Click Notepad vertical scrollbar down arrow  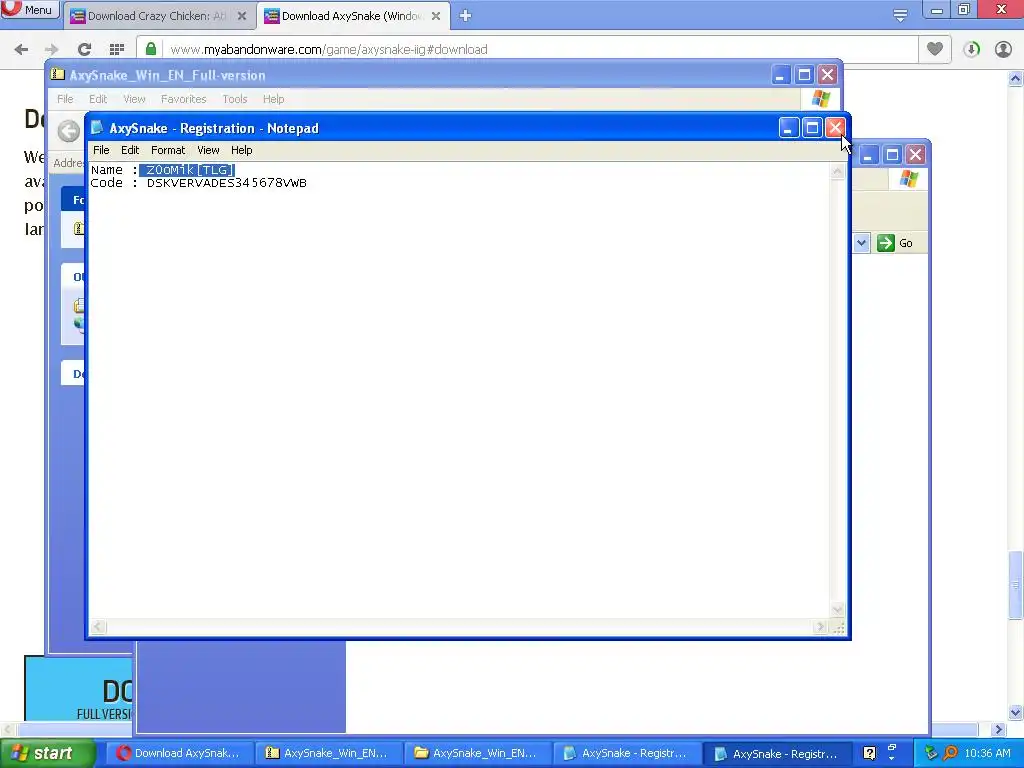(x=837, y=609)
